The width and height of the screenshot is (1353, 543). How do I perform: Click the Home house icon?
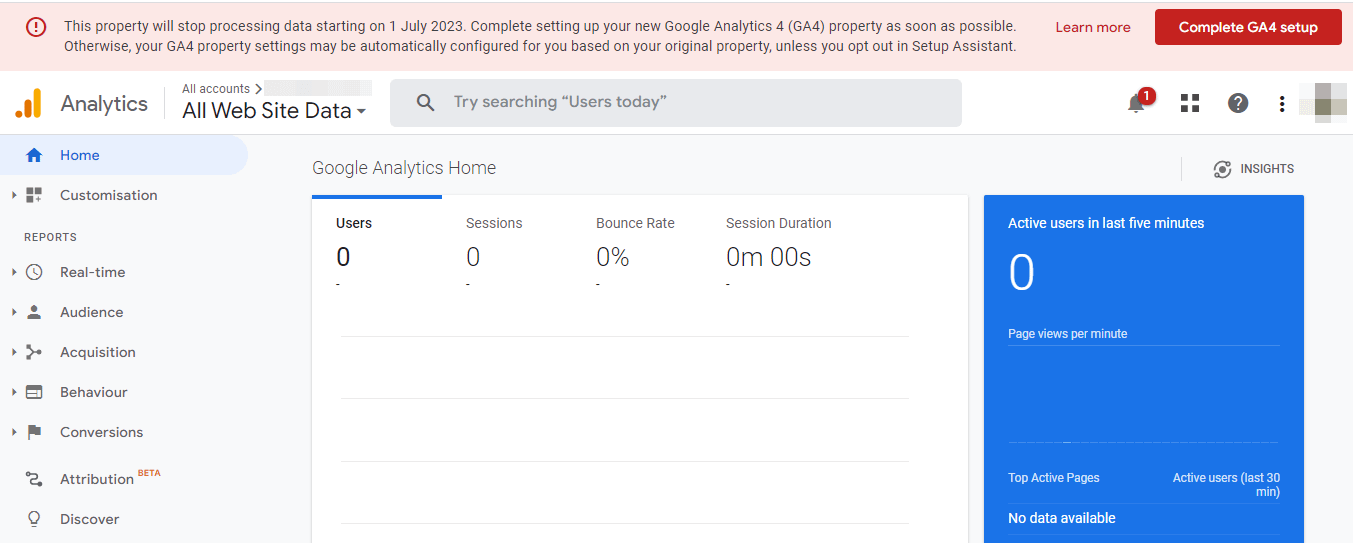pyautogui.click(x=34, y=155)
